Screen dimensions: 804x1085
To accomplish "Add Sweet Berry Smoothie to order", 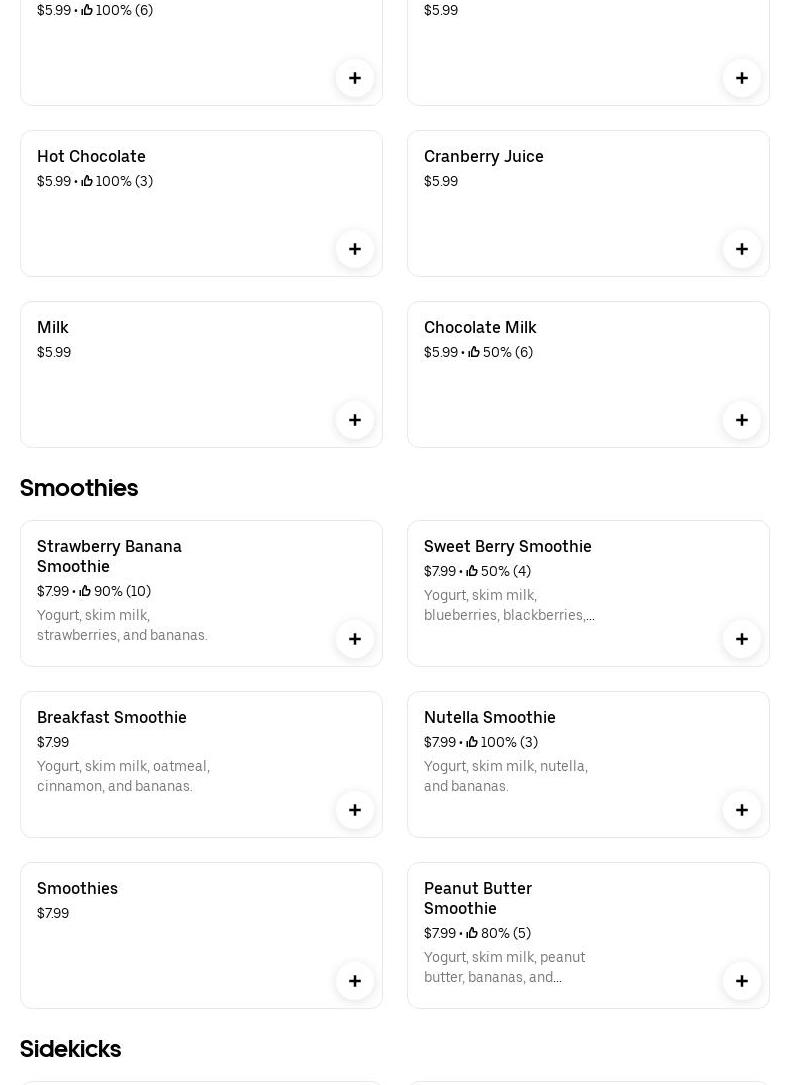I will (x=742, y=639).
